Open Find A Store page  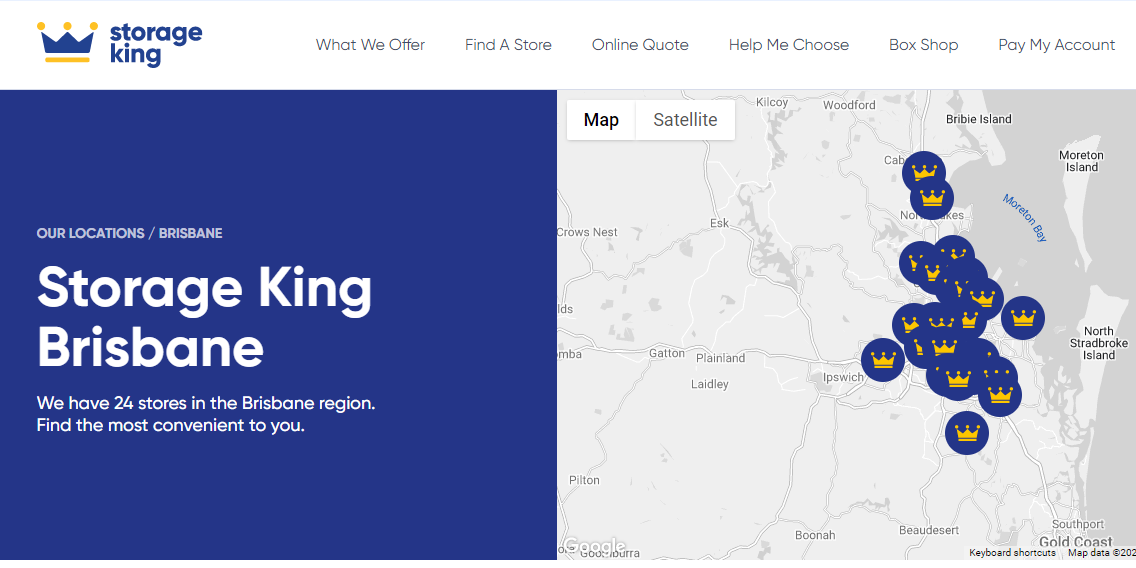coord(508,45)
